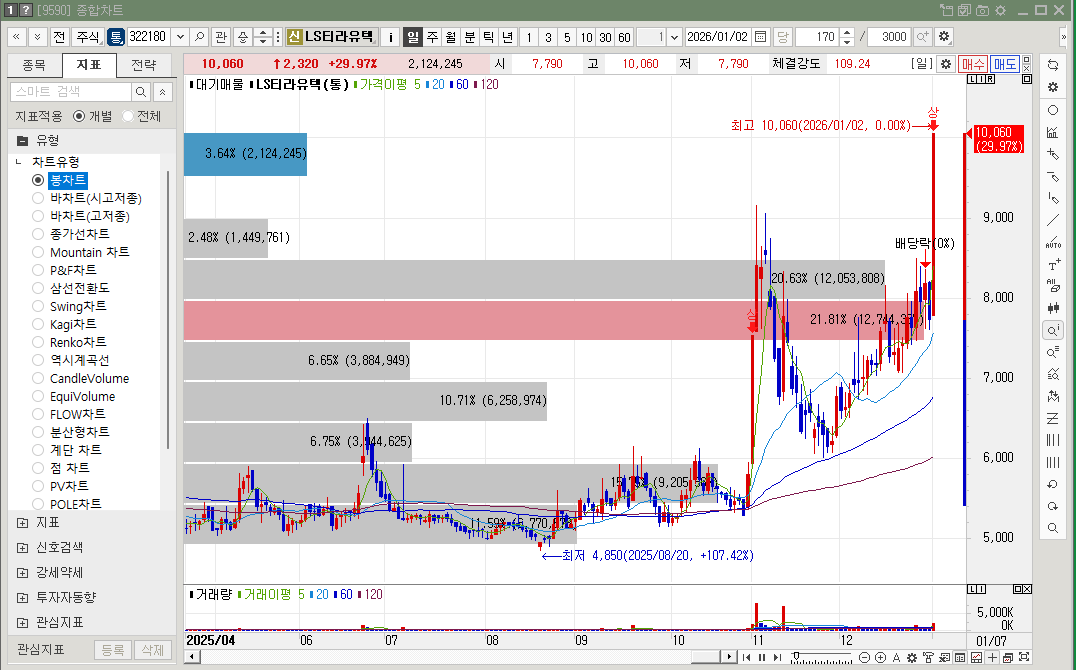Click the blue 매도 sell button
The height and width of the screenshot is (670, 1076).
click(x=1005, y=64)
